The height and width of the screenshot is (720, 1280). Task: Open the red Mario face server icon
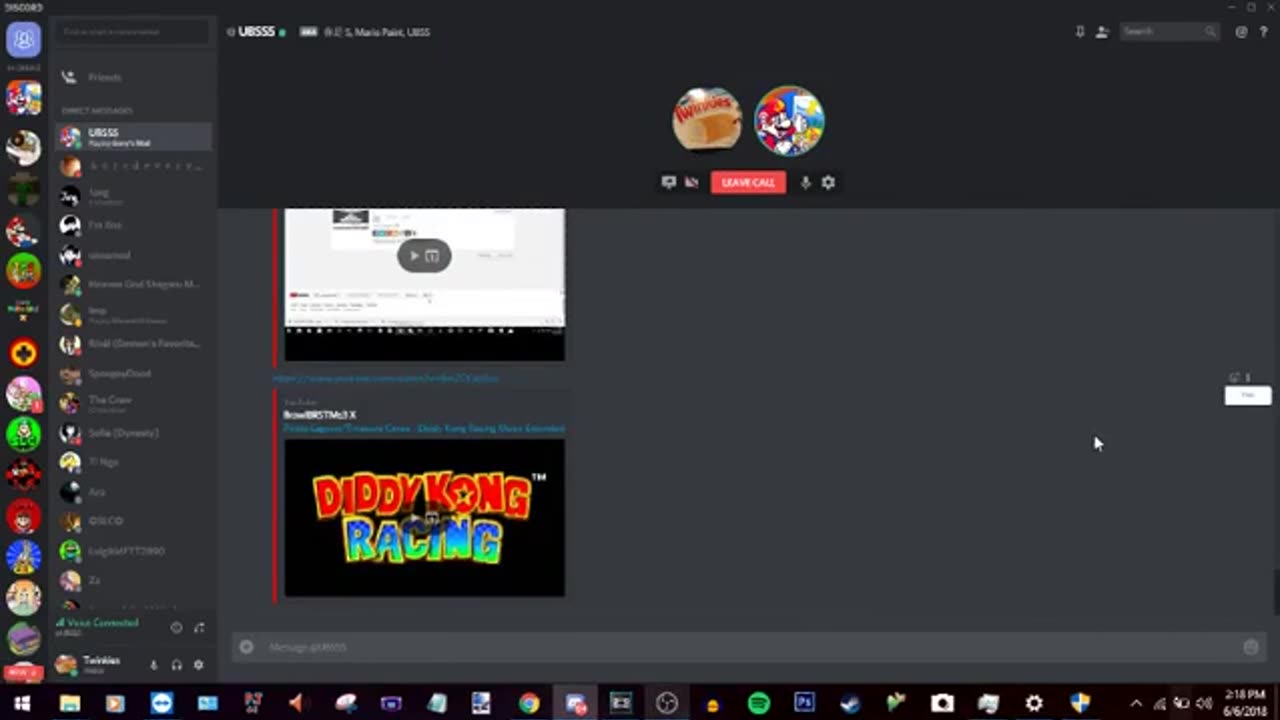[x=23, y=517]
